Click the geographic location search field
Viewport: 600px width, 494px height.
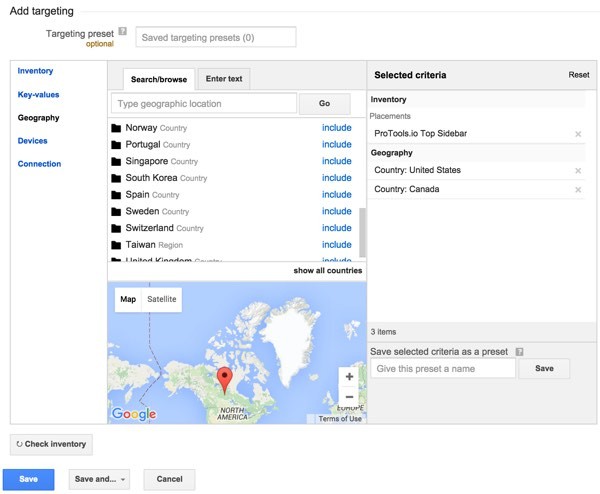coord(204,103)
